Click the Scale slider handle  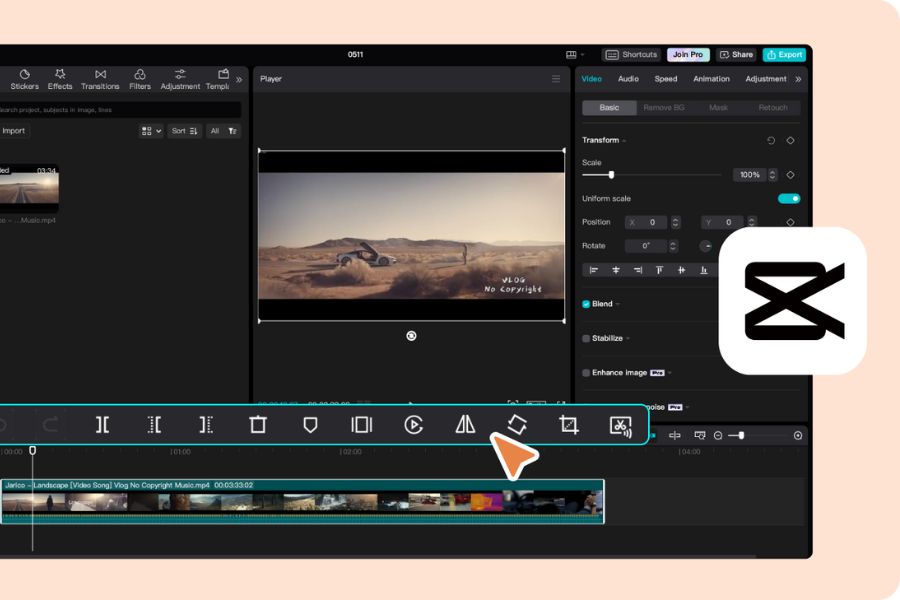611,175
